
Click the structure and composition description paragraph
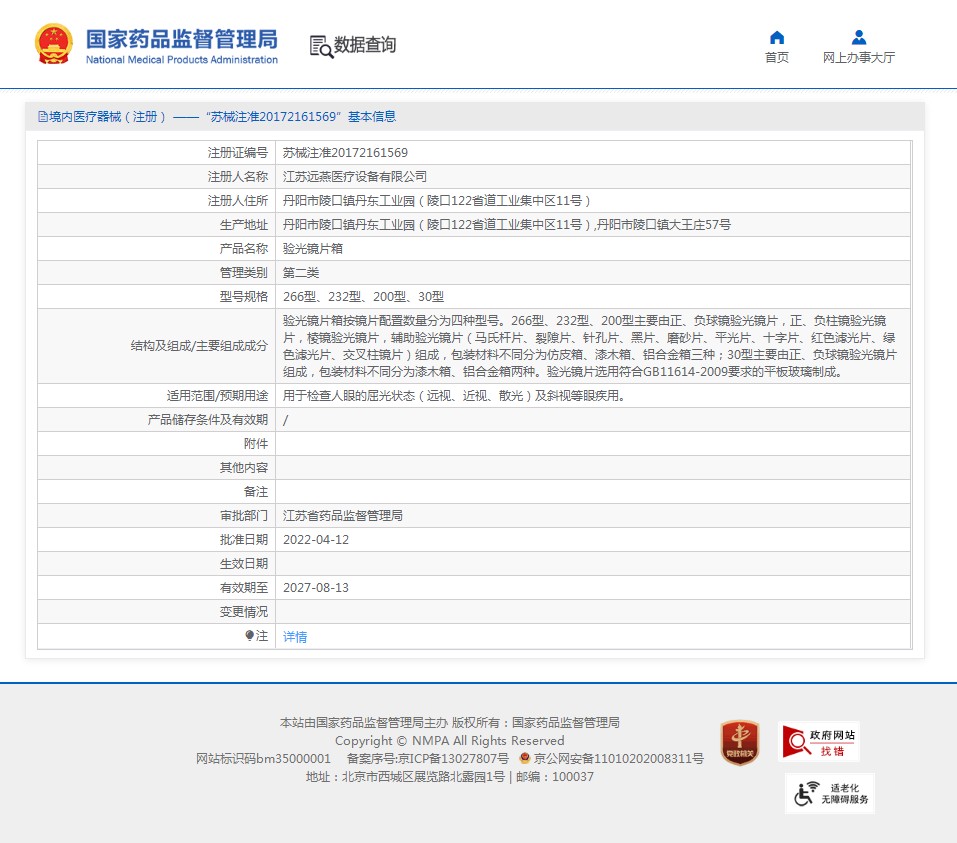click(x=590, y=346)
